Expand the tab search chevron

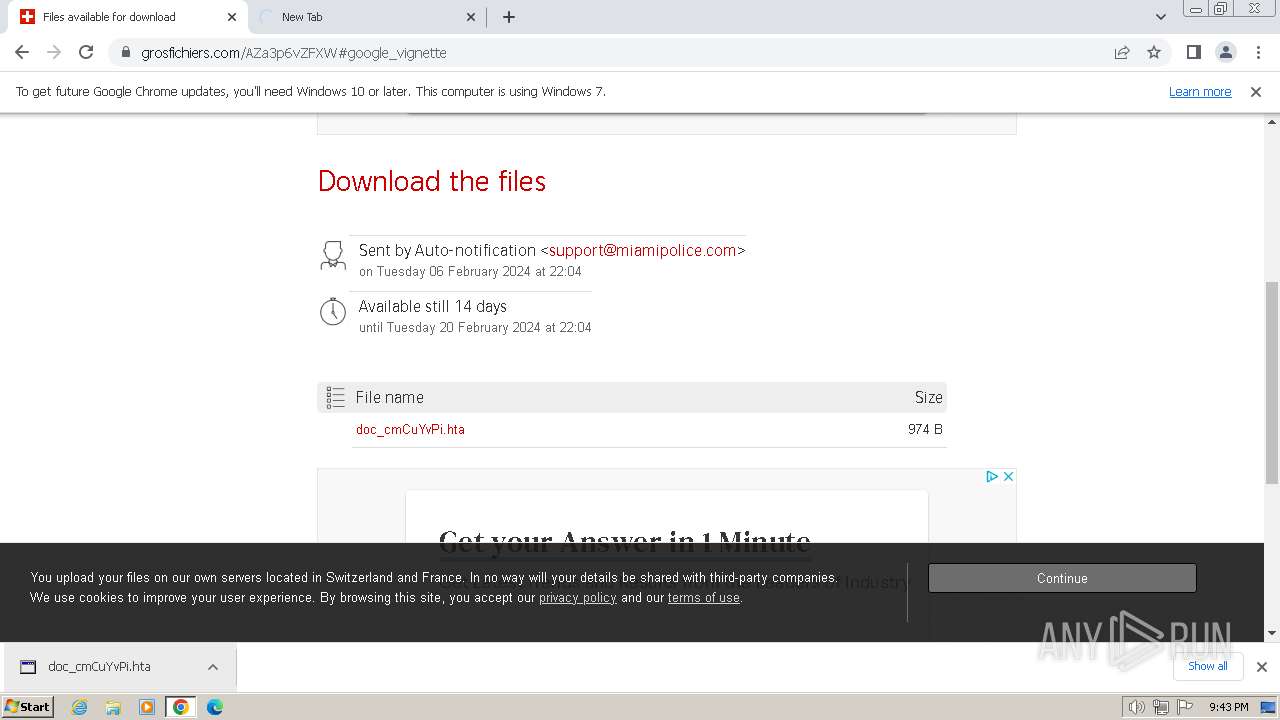1161,17
